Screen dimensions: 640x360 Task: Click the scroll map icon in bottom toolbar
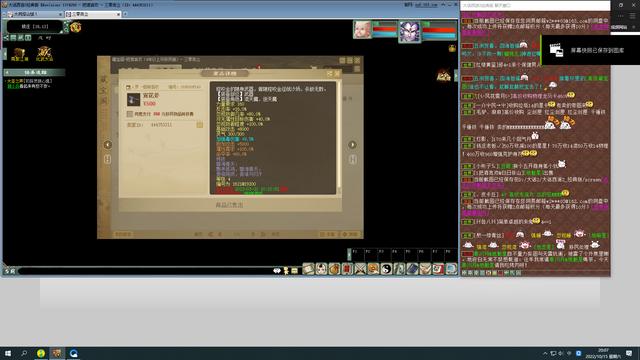tap(308, 269)
